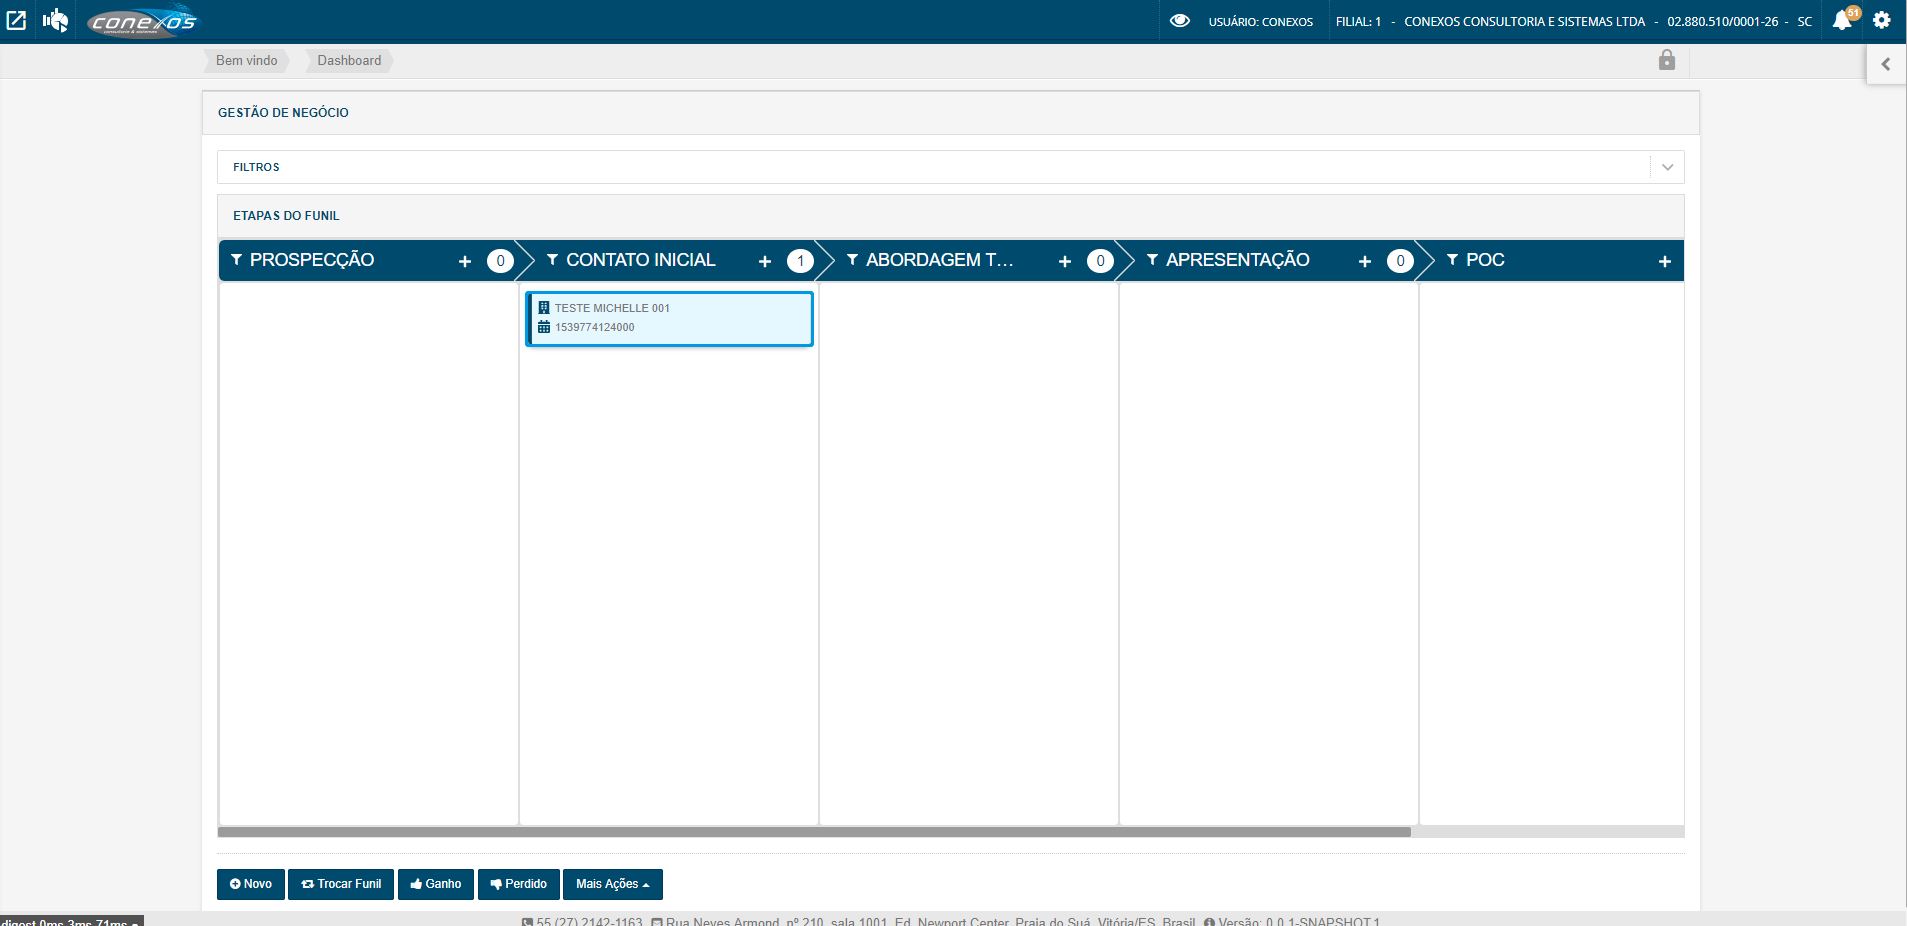Click the Novo button
The height and width of the screenshot is (926, 1907).
[x=251, y=884]
